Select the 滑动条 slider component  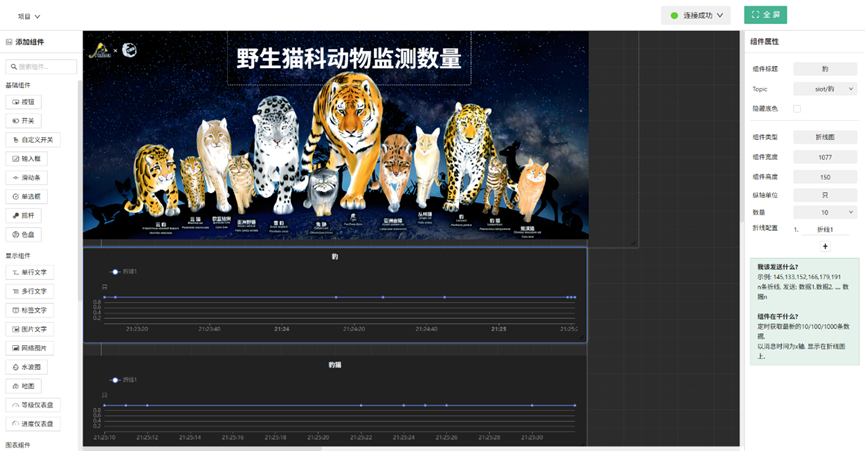pyautogui.click(x=28, y=177)
